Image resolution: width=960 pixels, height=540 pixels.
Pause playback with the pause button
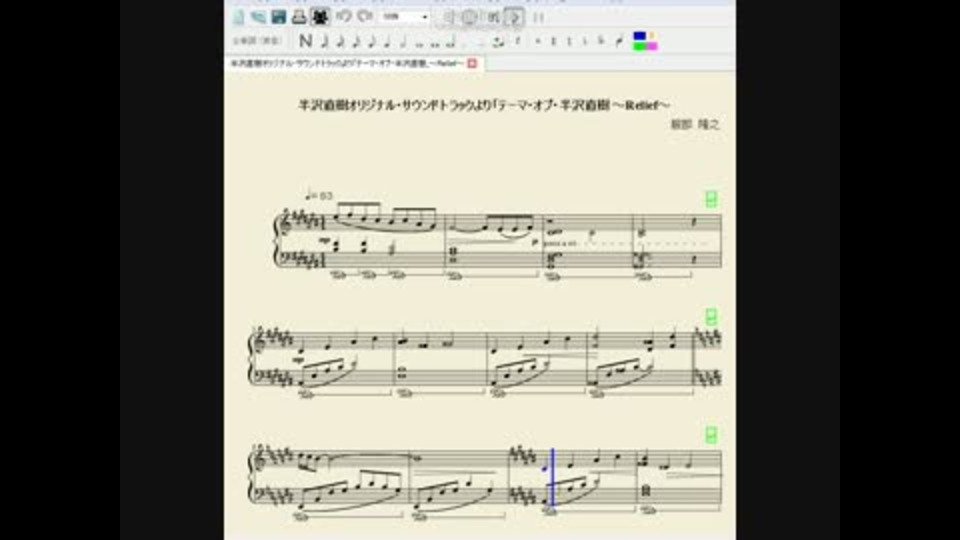tap(538, 17)
